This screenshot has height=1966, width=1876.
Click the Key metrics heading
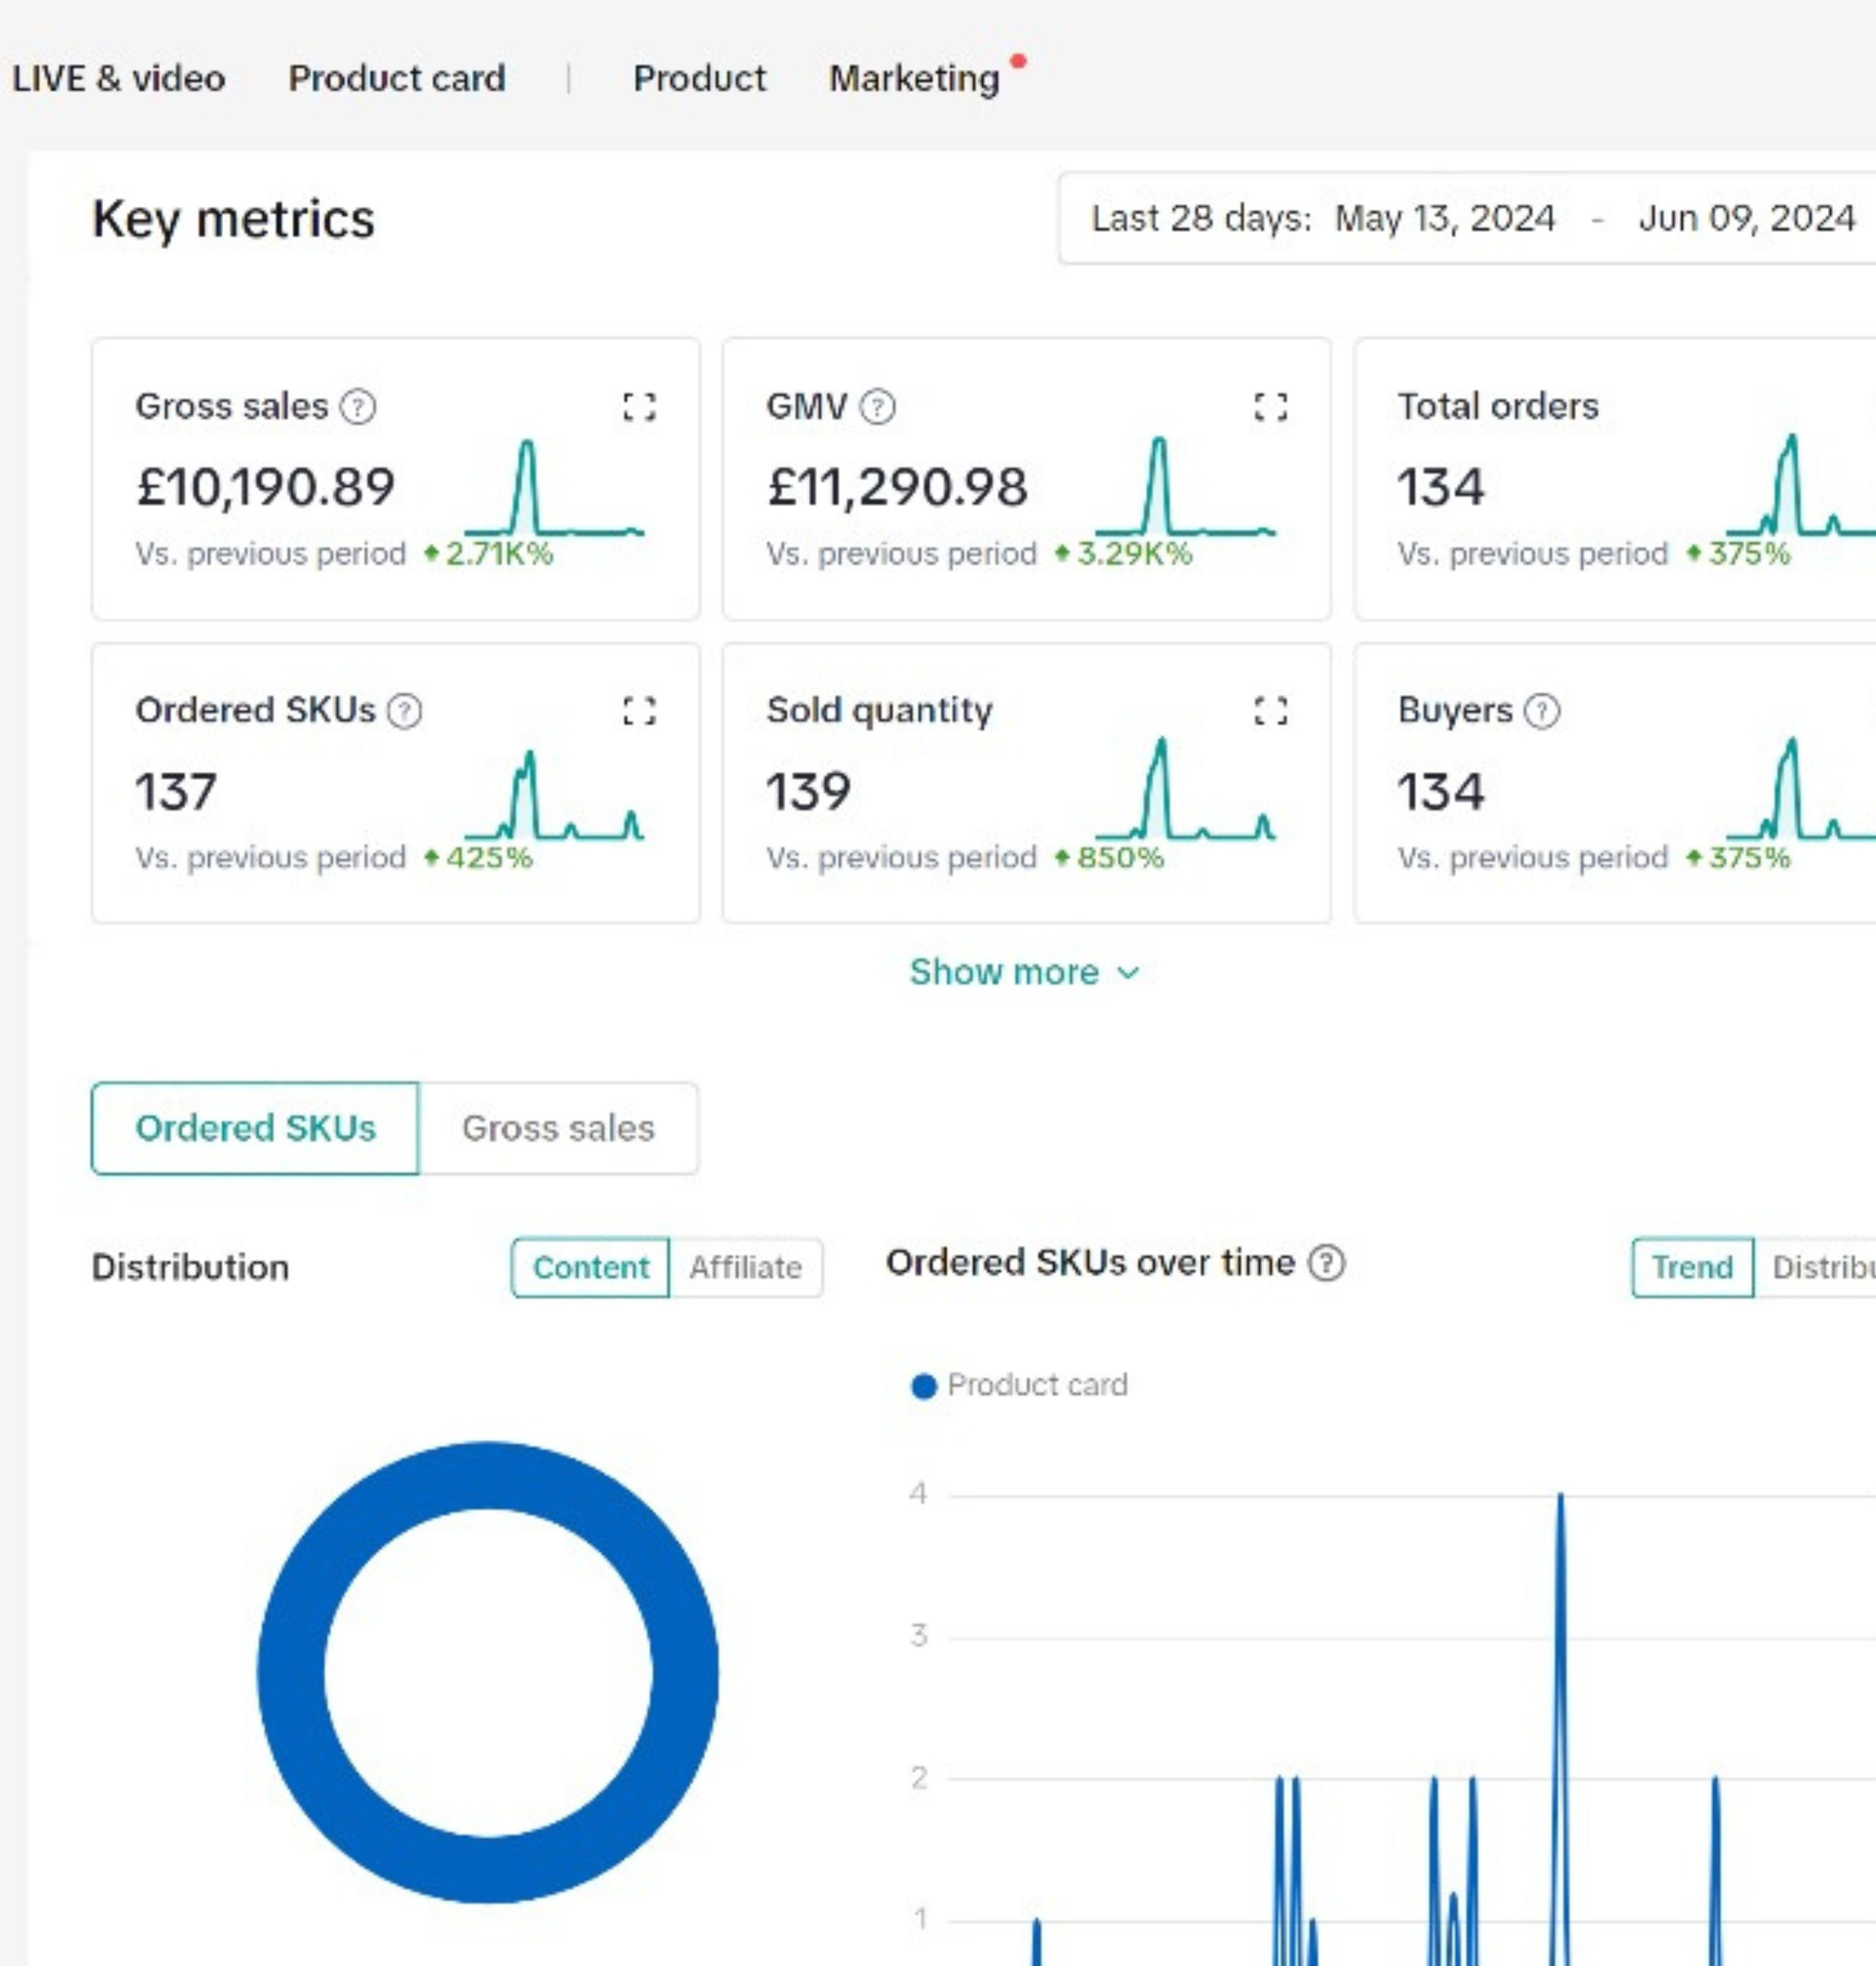point(233,219)
